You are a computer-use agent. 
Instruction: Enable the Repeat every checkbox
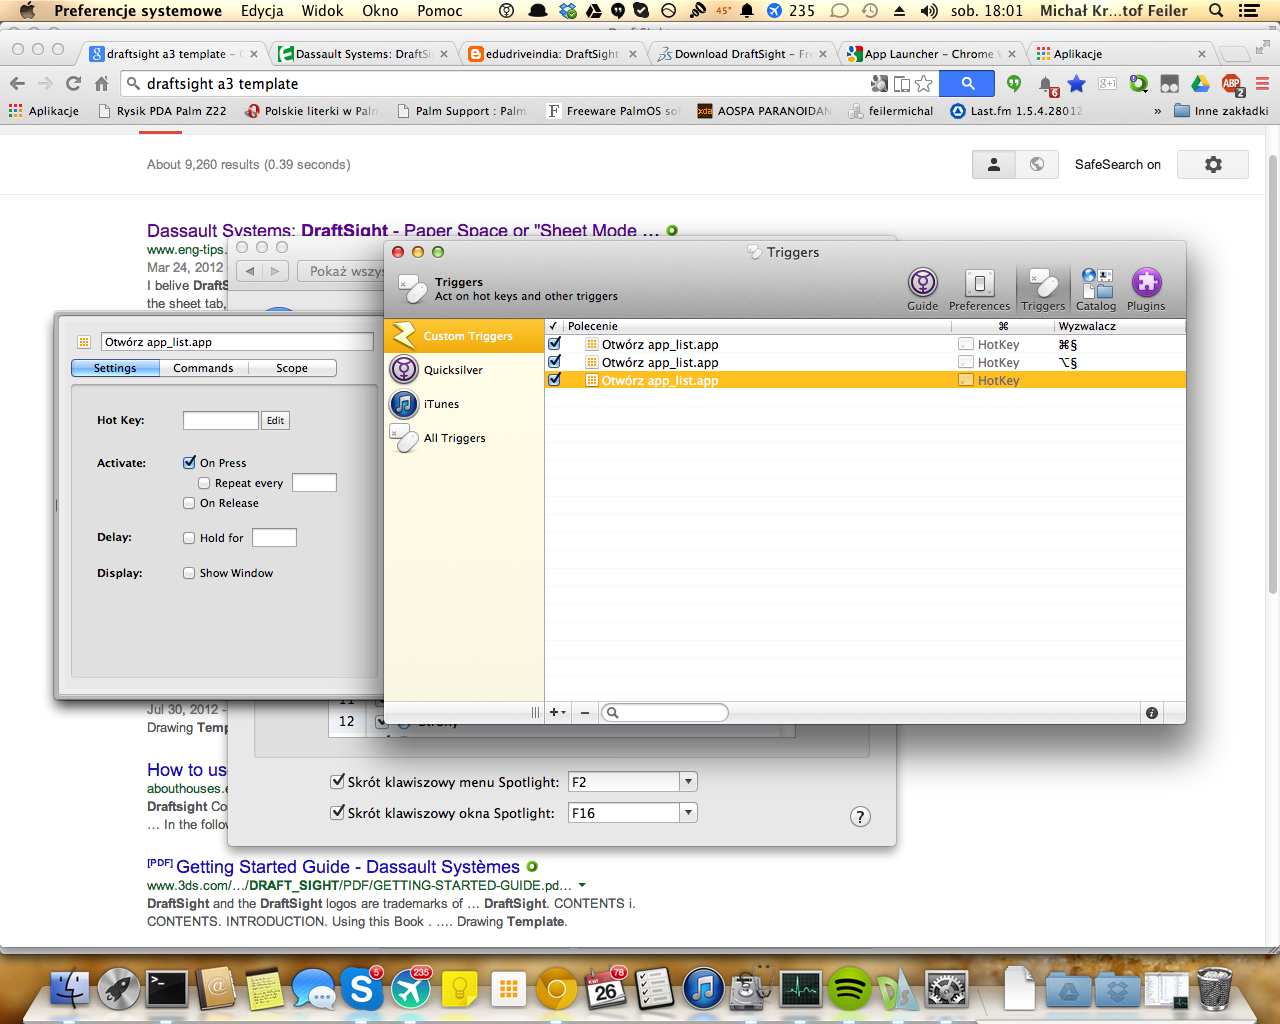coord(204,483)
